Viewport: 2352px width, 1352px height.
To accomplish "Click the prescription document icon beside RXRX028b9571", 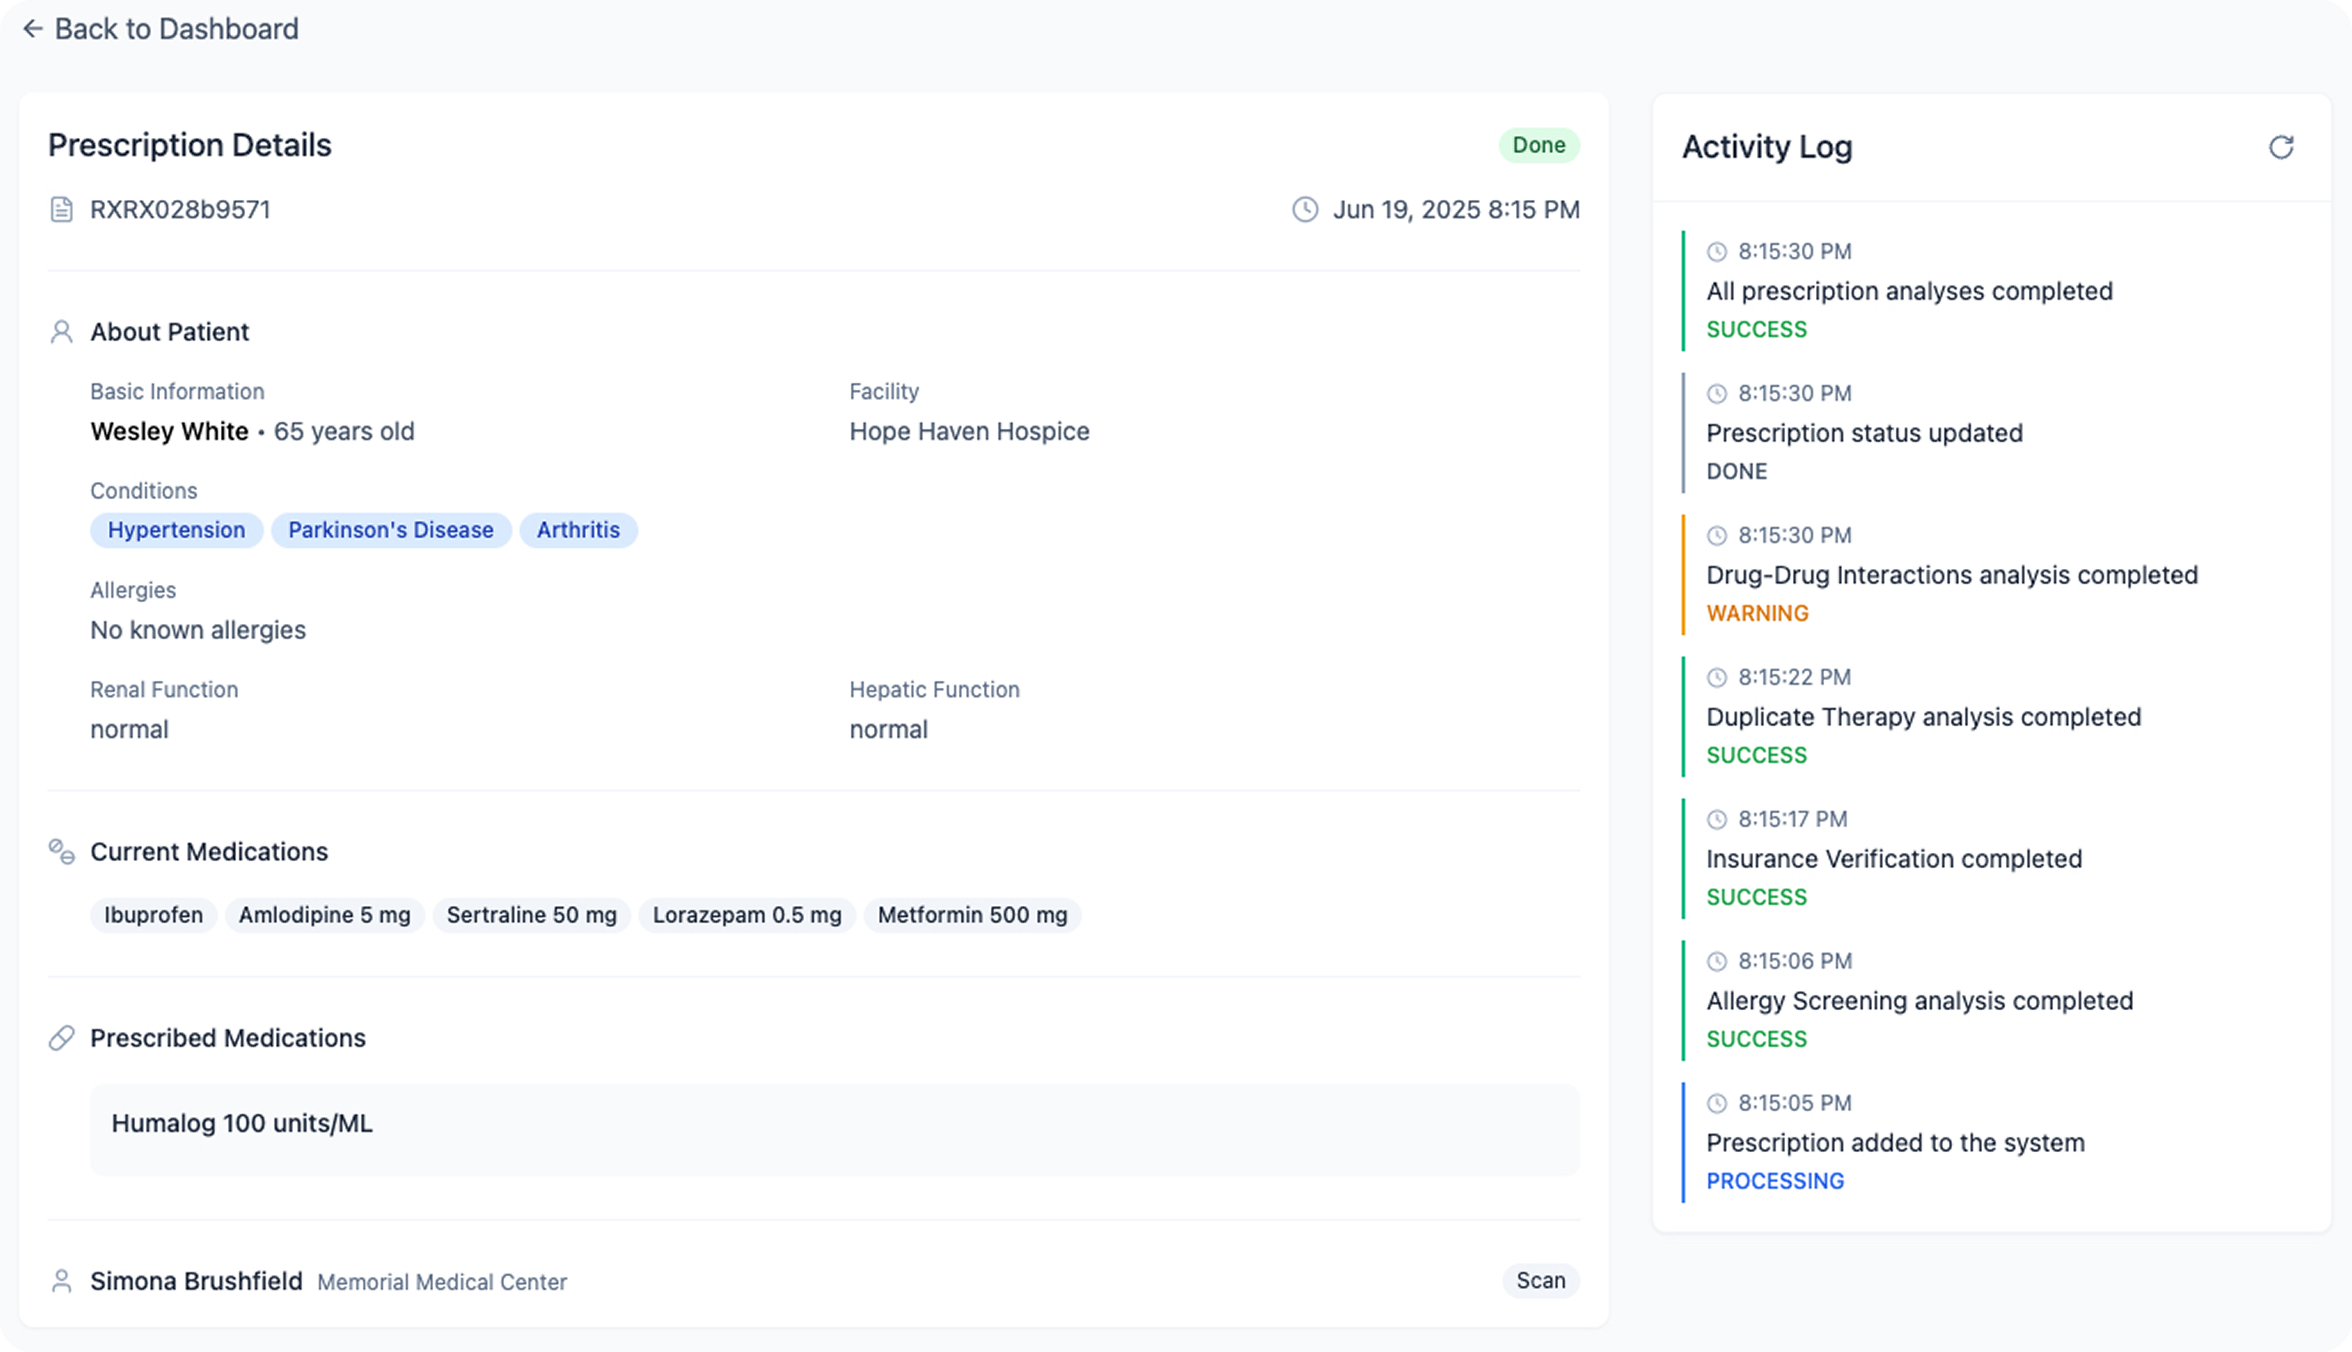I will pos(61,210).
